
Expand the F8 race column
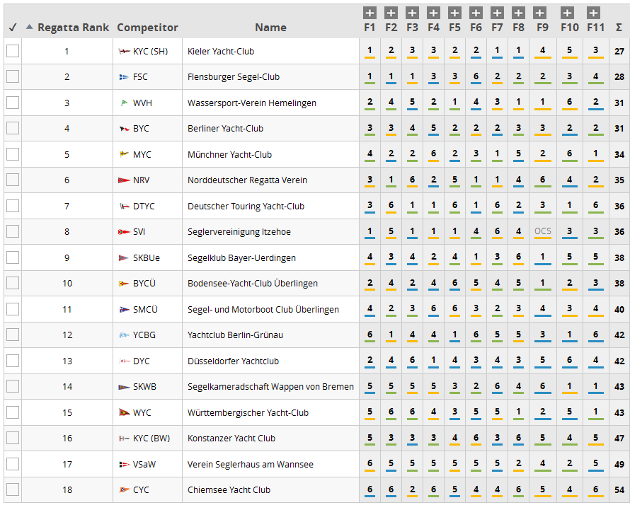tap(518, 13)
